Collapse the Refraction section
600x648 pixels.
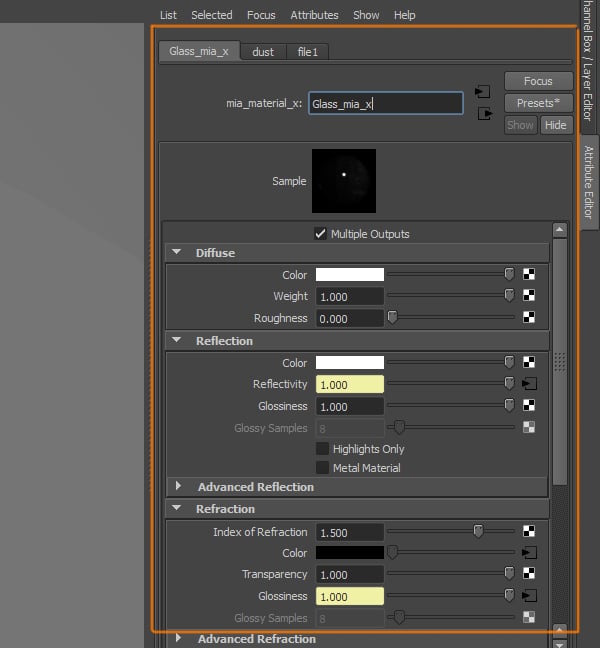tap(177, 509)
